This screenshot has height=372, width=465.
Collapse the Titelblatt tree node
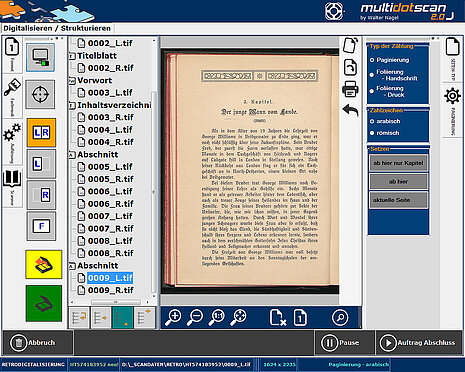click(x=72, y=56)
